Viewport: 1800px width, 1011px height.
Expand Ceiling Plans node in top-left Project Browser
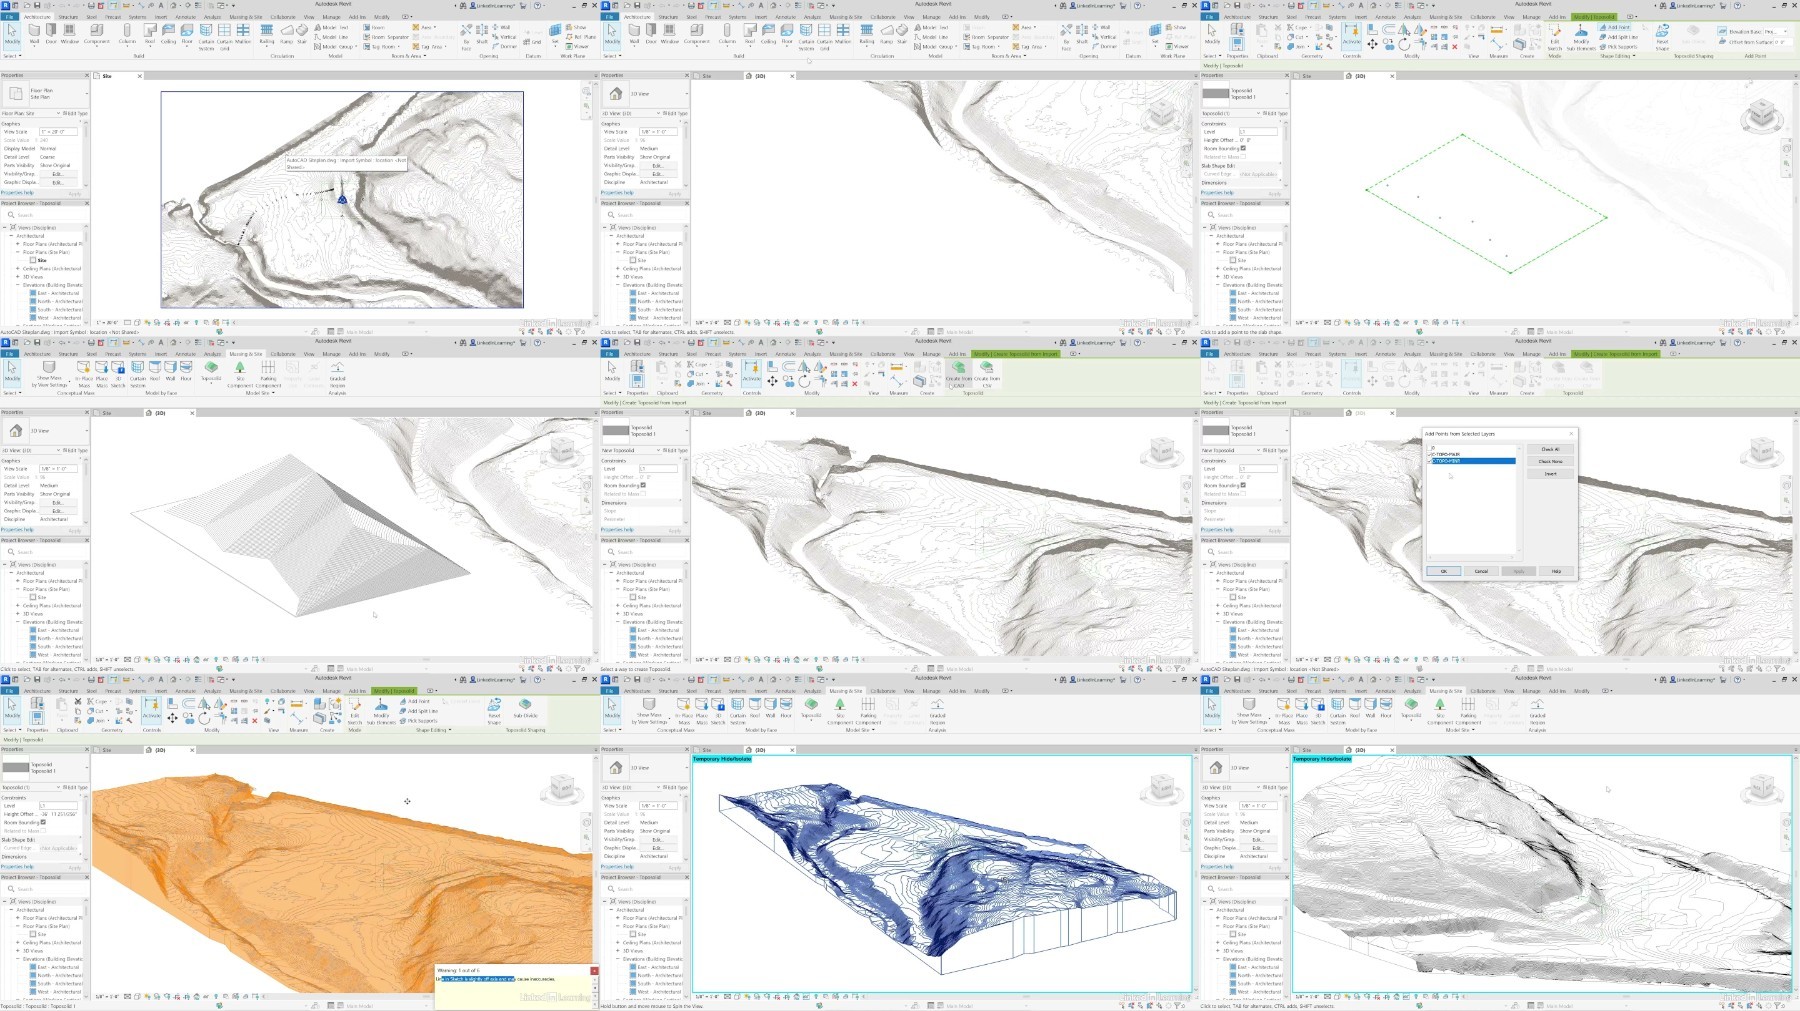point(18,269)
